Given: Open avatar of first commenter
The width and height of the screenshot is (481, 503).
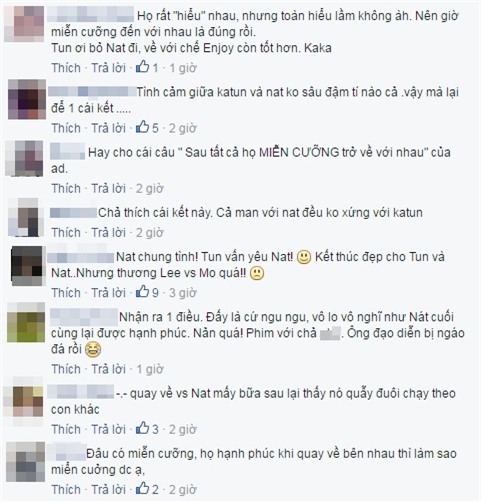Looking at the screenshot, I should pos(24,24).
